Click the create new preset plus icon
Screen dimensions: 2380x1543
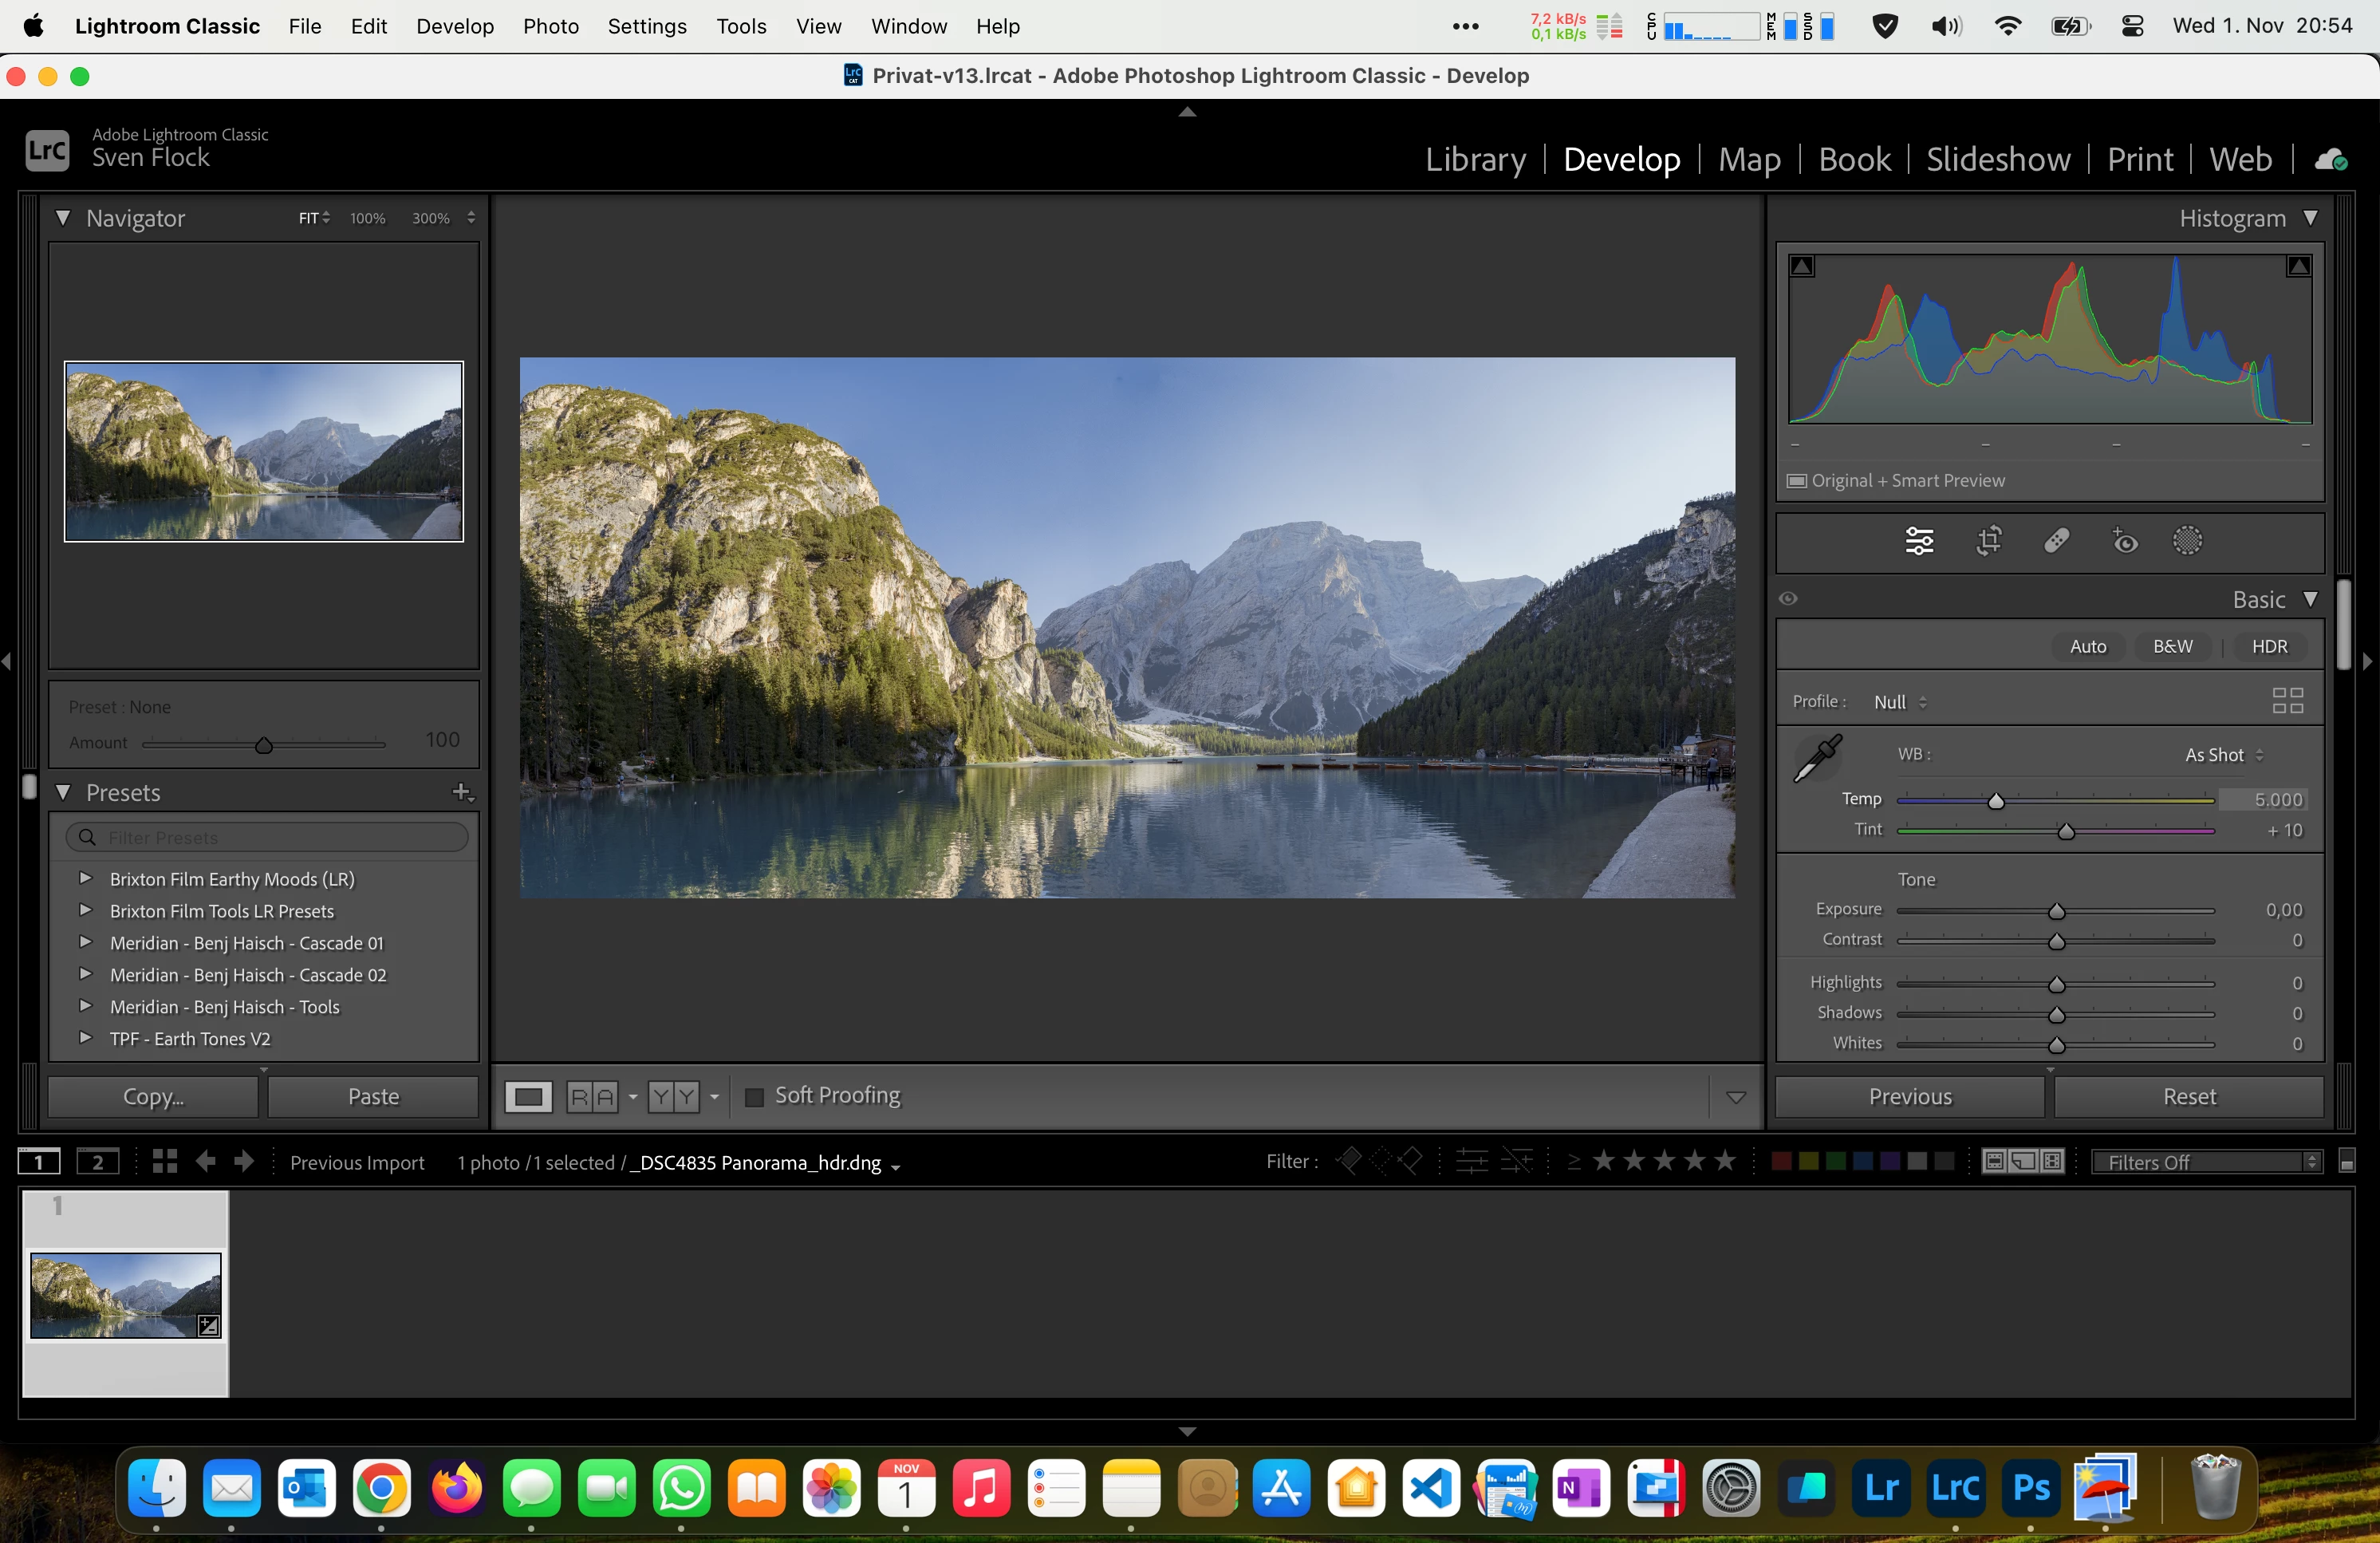pyautogui.click(x=461, y=792)
